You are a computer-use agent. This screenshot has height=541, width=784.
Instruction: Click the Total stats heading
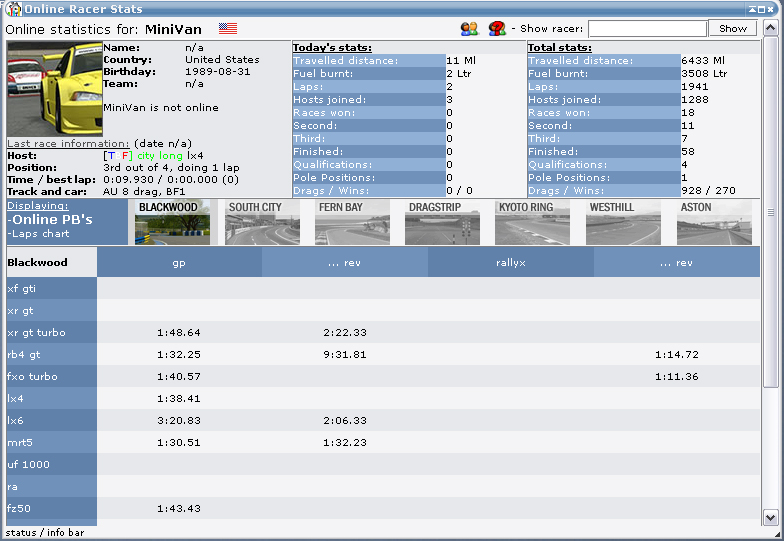tap(560, 48)
